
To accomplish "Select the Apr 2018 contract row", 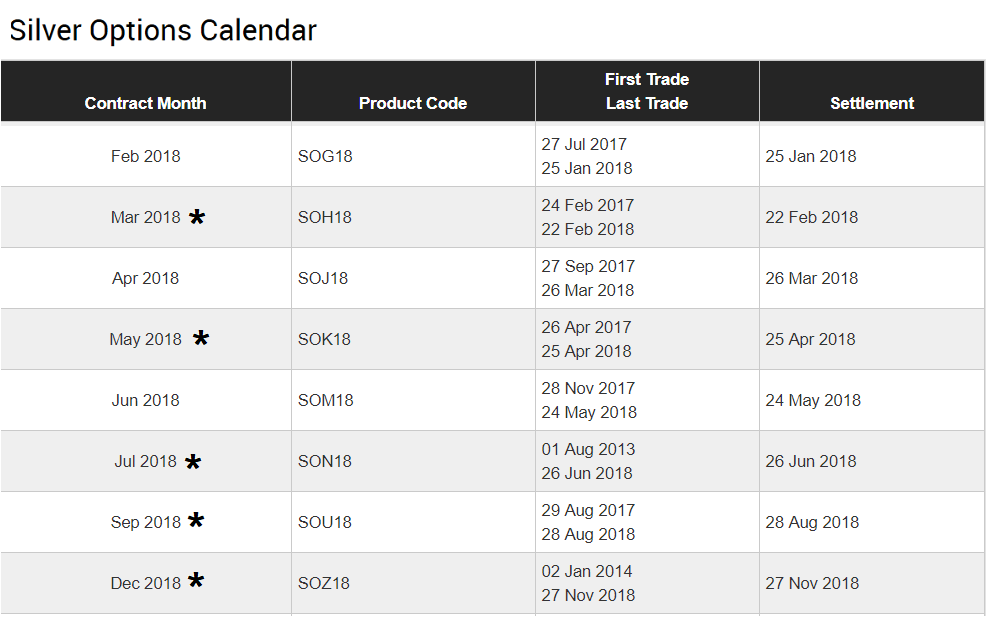I will tap(145, 278).
